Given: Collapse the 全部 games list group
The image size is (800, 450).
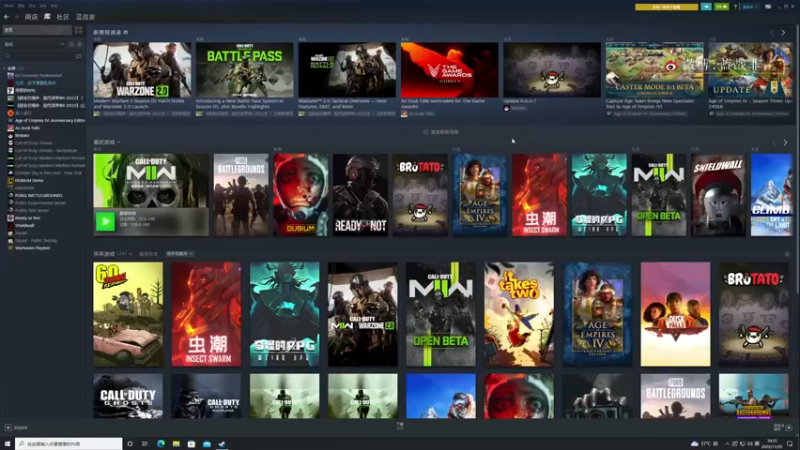Looking at the screenshot, I should [5, 68].
